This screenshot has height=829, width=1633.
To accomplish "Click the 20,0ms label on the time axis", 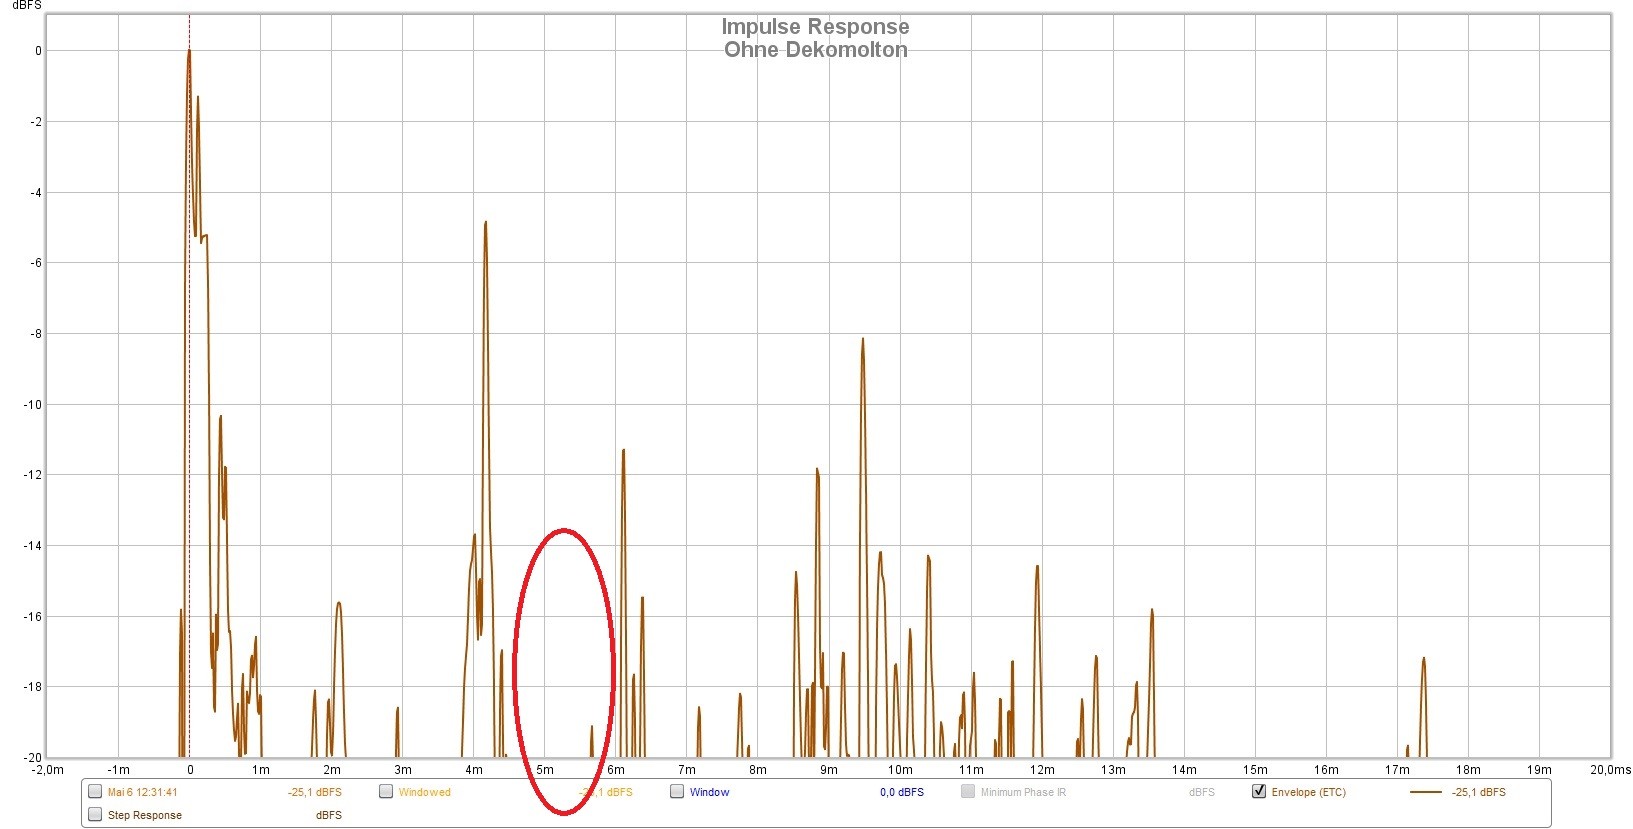I will click(1609, 769).
